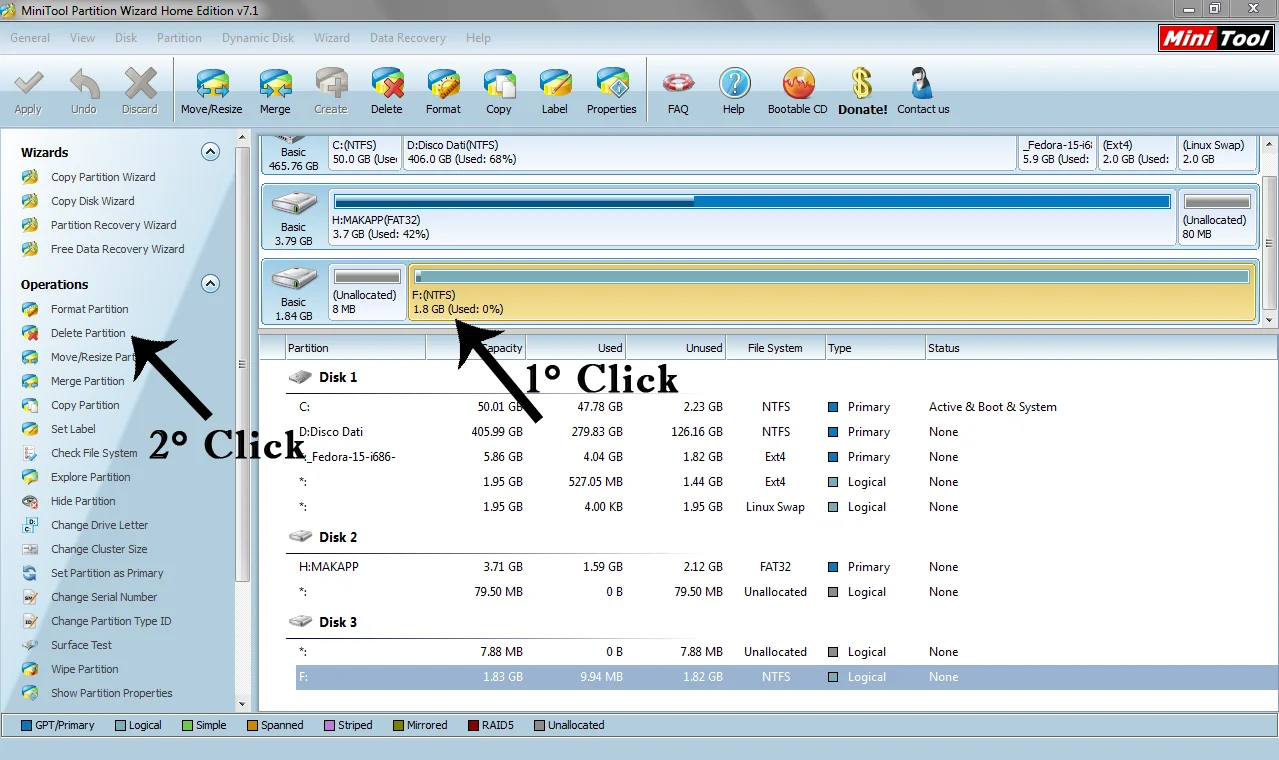1279x760 pixels.
Task: Open Copy Disk Wizard in sidebar
Action: 92,201
